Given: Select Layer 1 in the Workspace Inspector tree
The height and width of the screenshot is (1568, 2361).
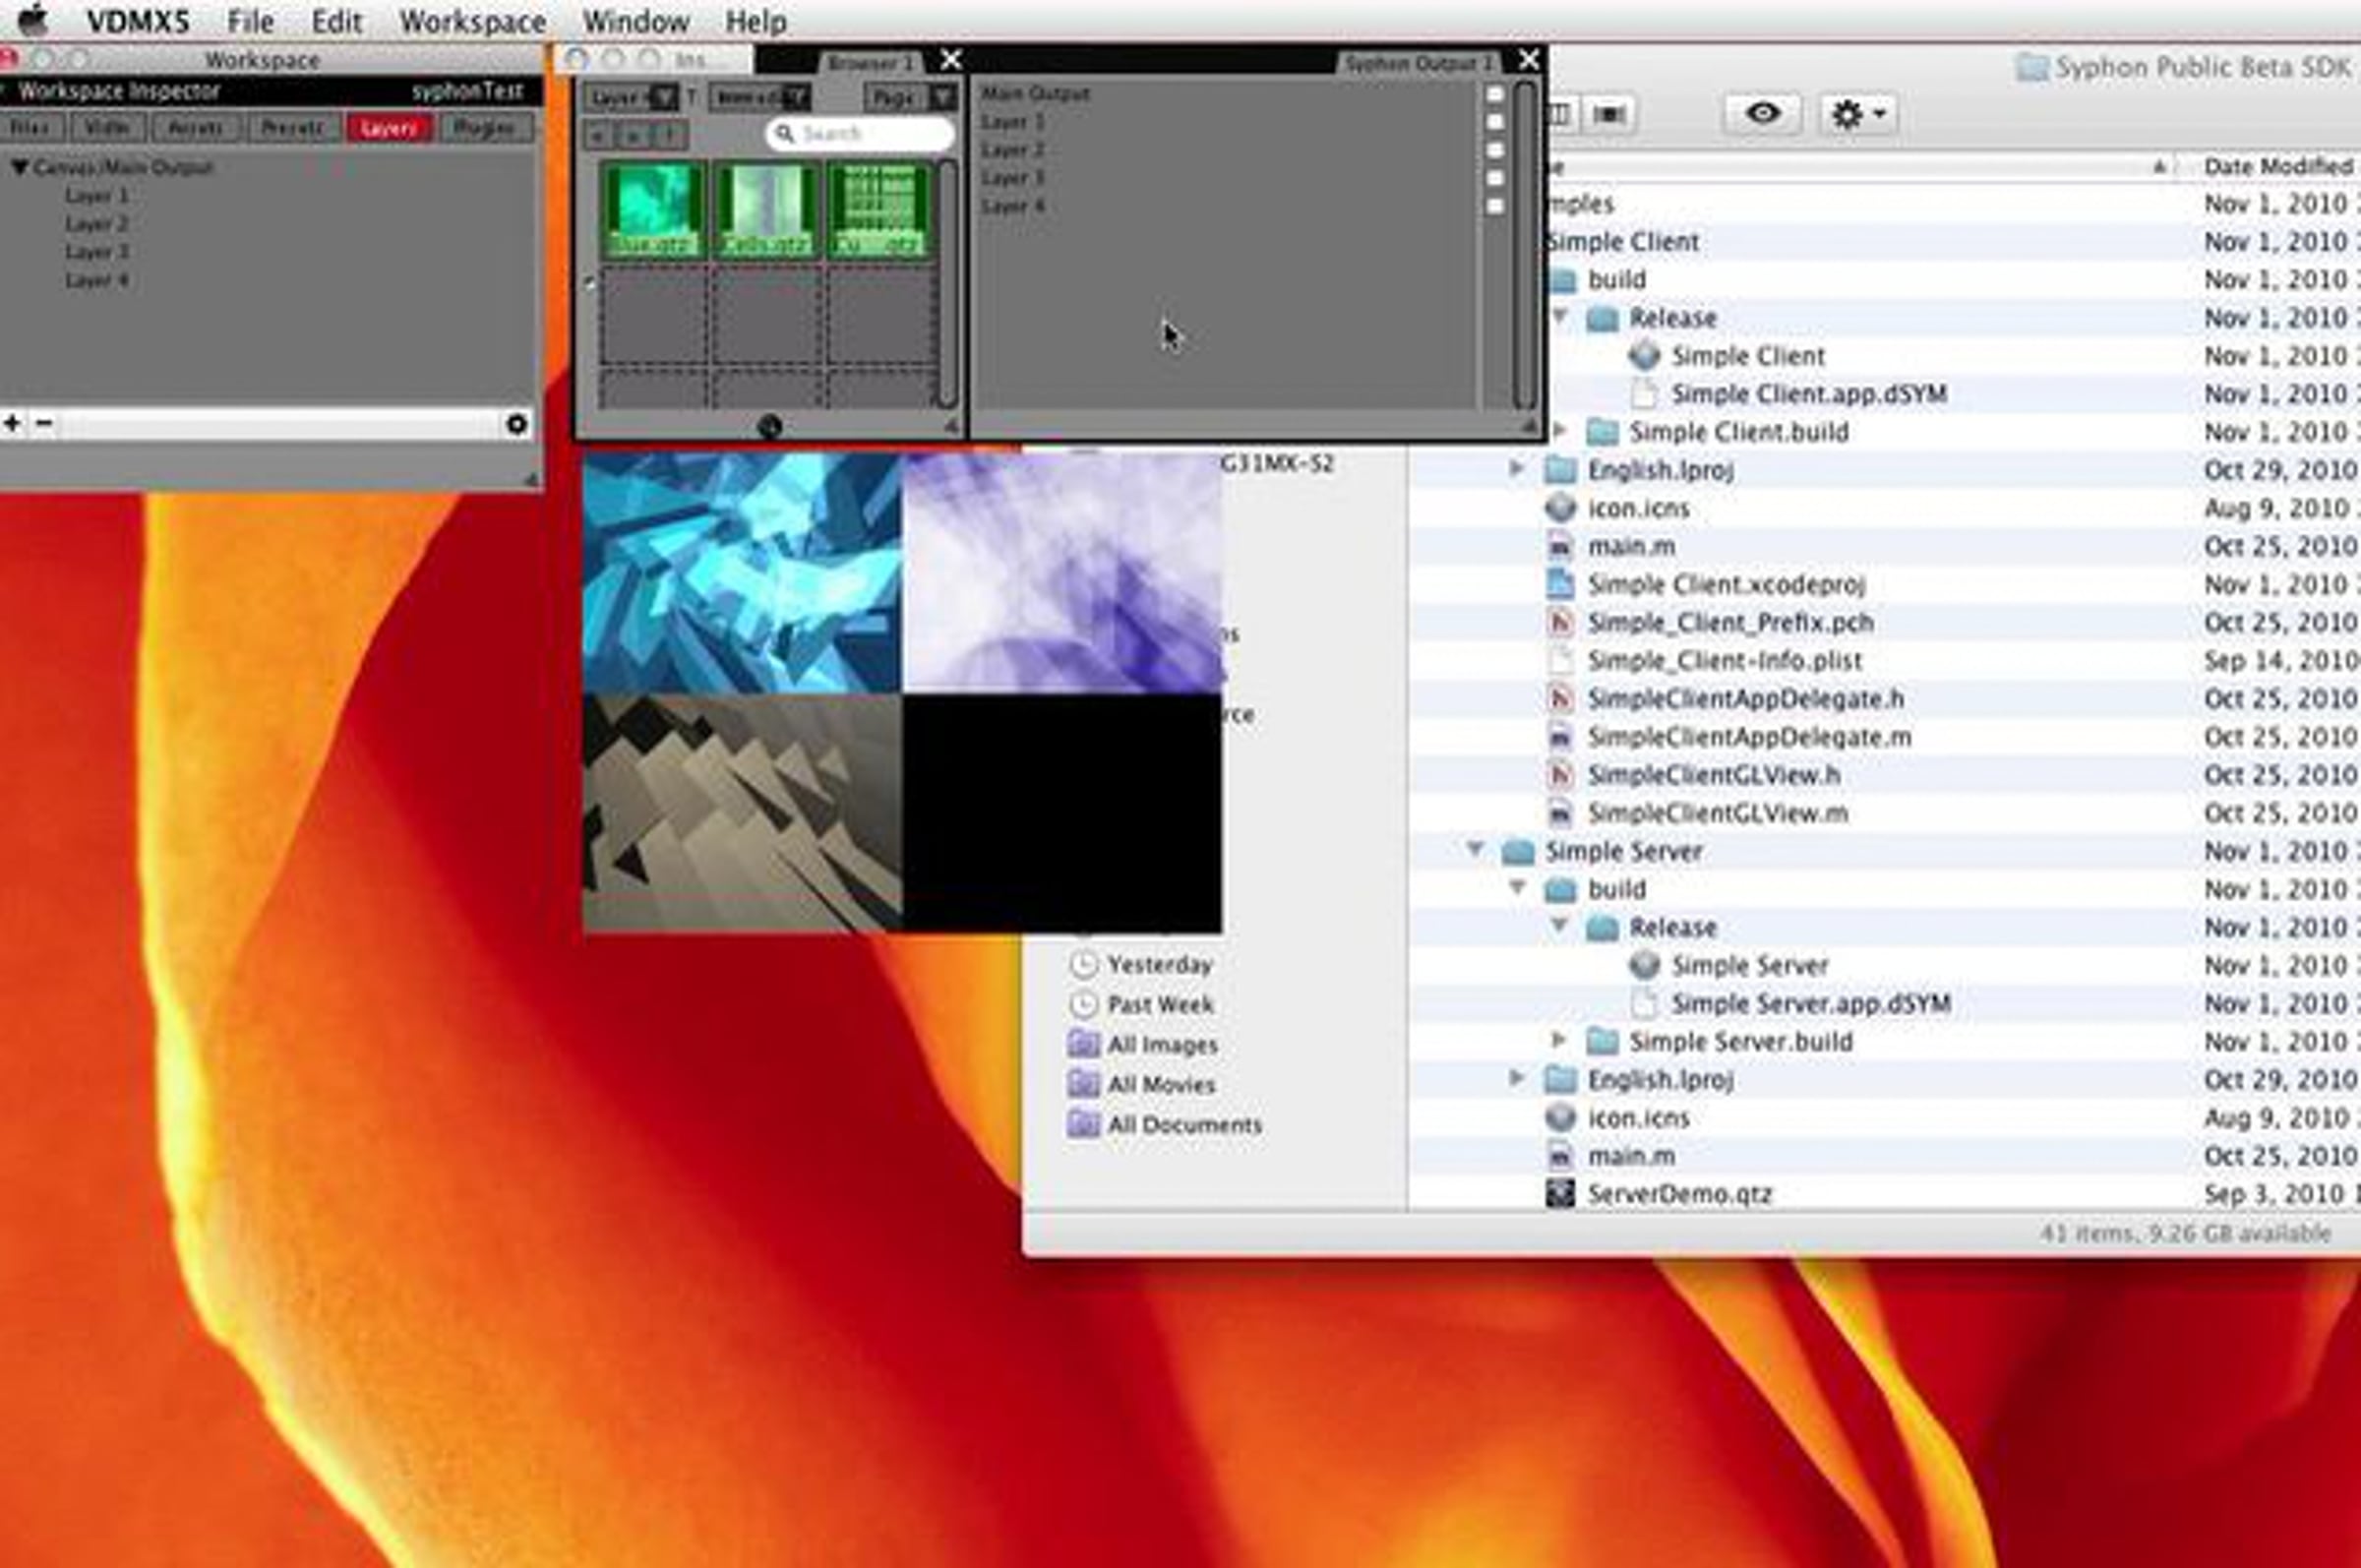Looking at the screenshot, I should click(x=97, y=196).
